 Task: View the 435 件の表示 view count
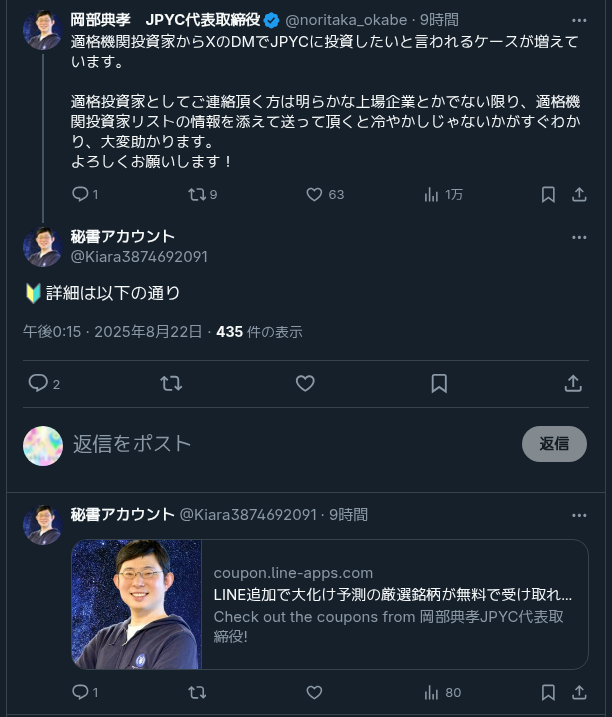click(259, 332)
